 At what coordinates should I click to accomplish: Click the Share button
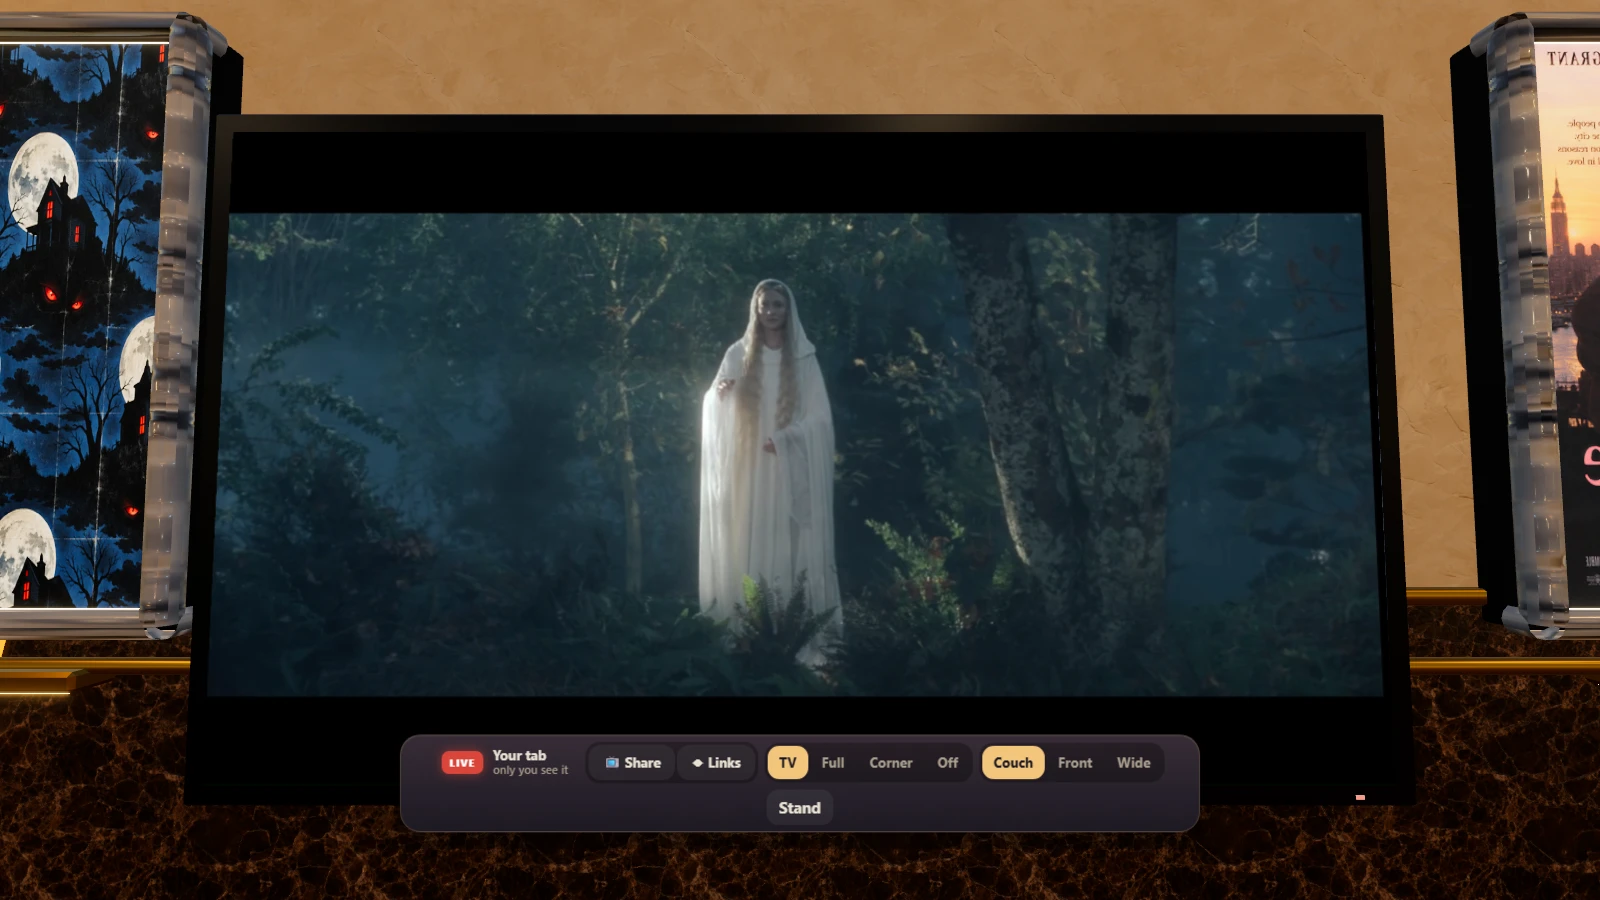(x=633, y=763)
